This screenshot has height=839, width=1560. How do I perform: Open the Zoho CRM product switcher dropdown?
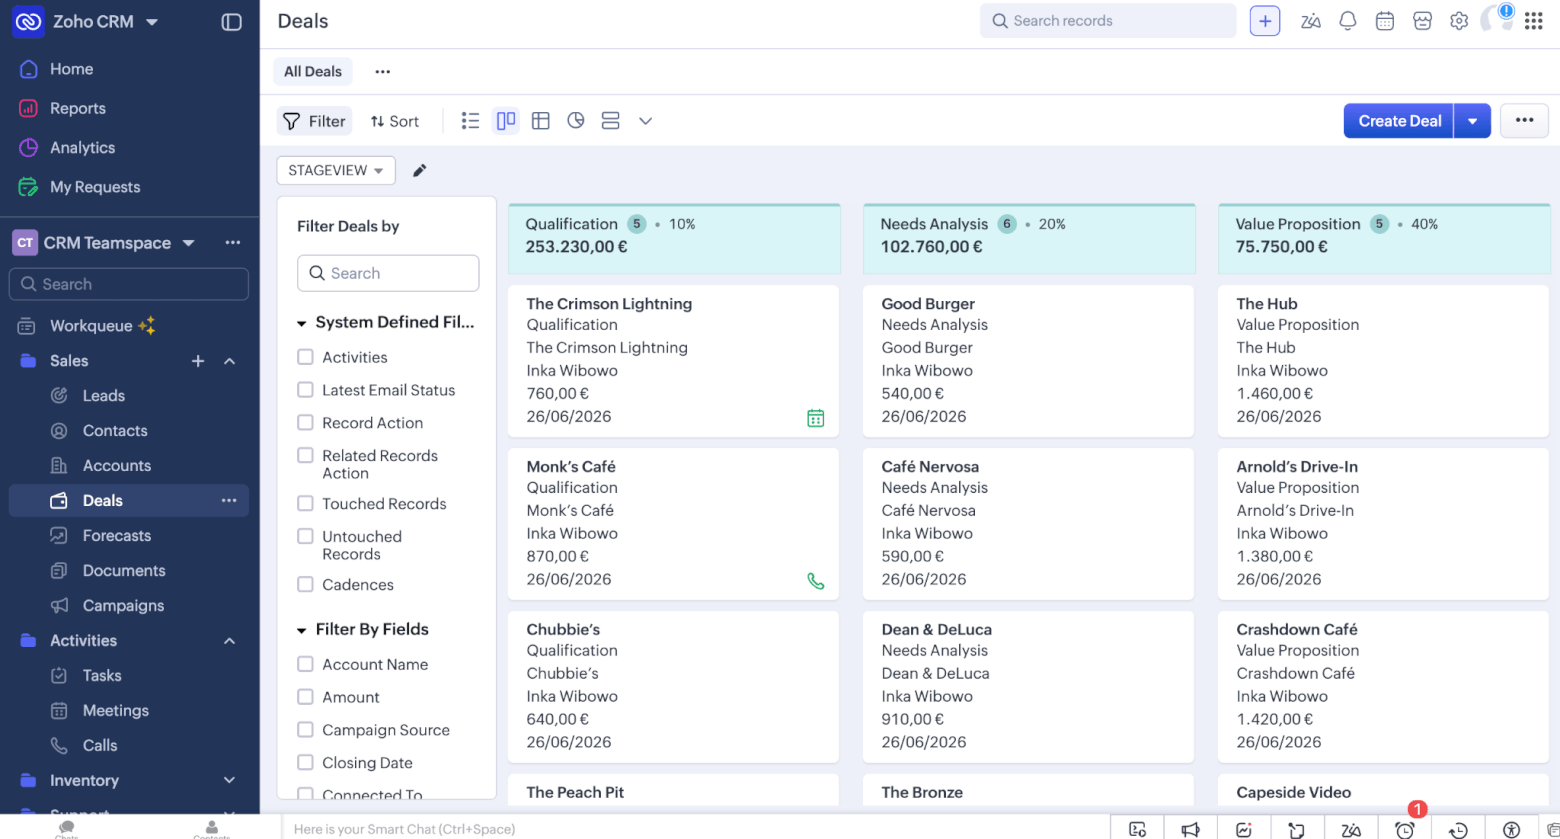152,22
